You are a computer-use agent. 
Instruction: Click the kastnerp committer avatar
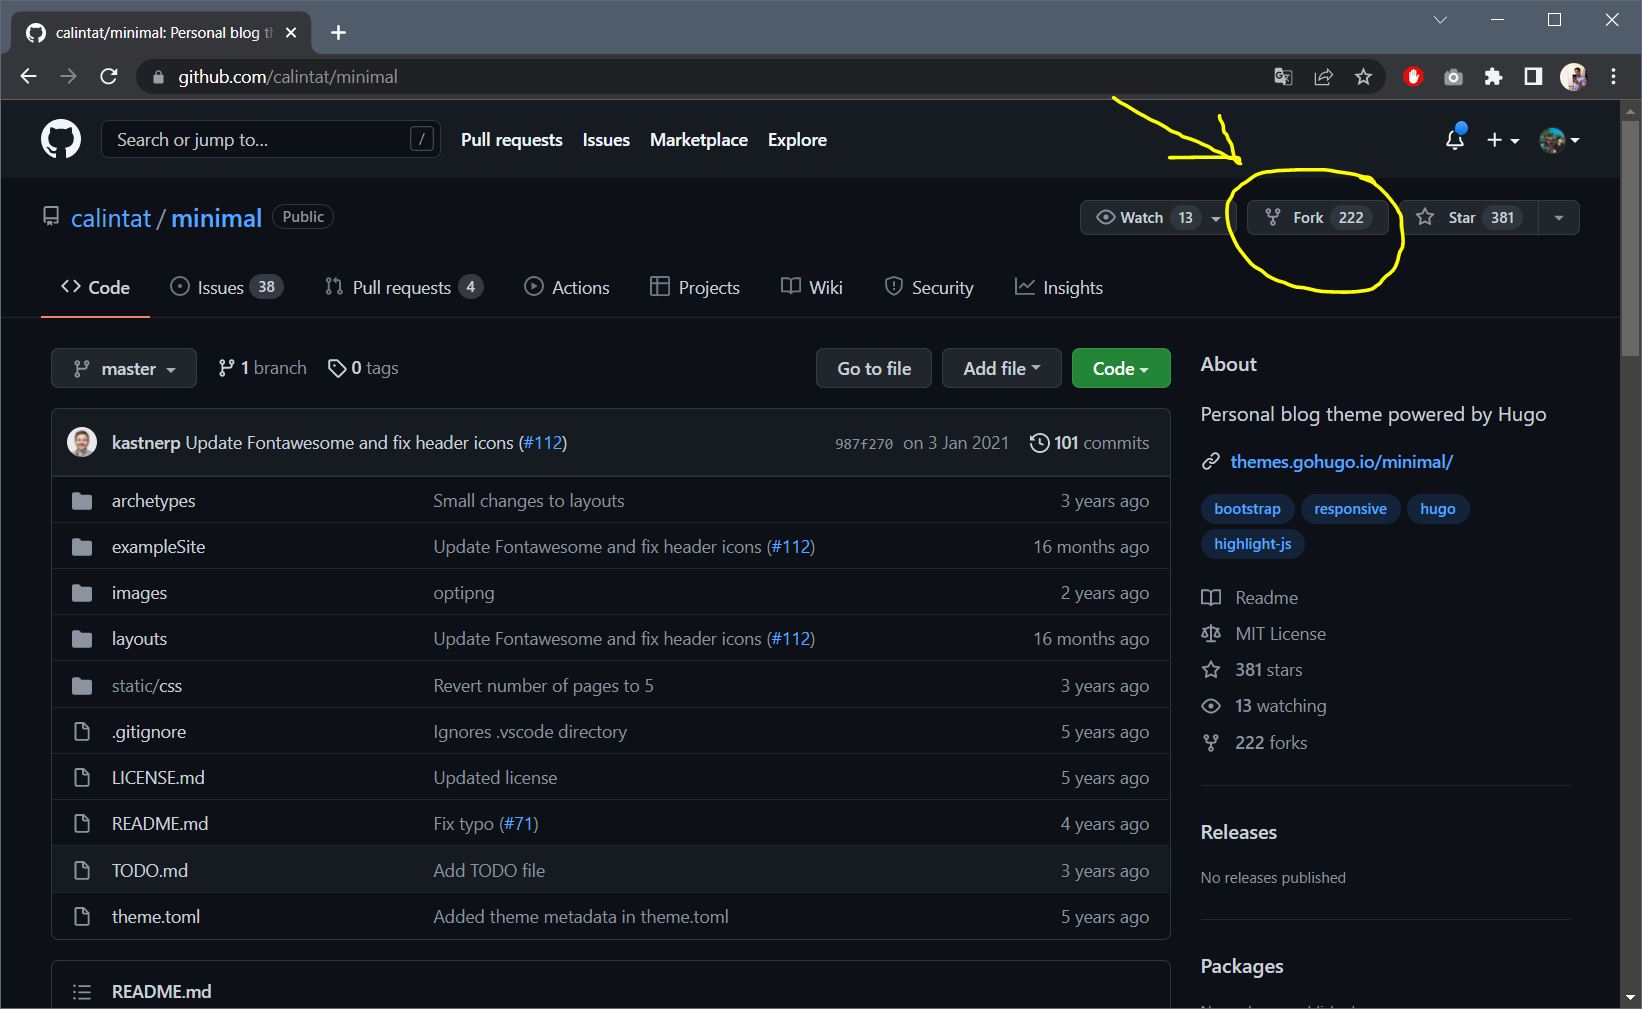coord(82,442)
